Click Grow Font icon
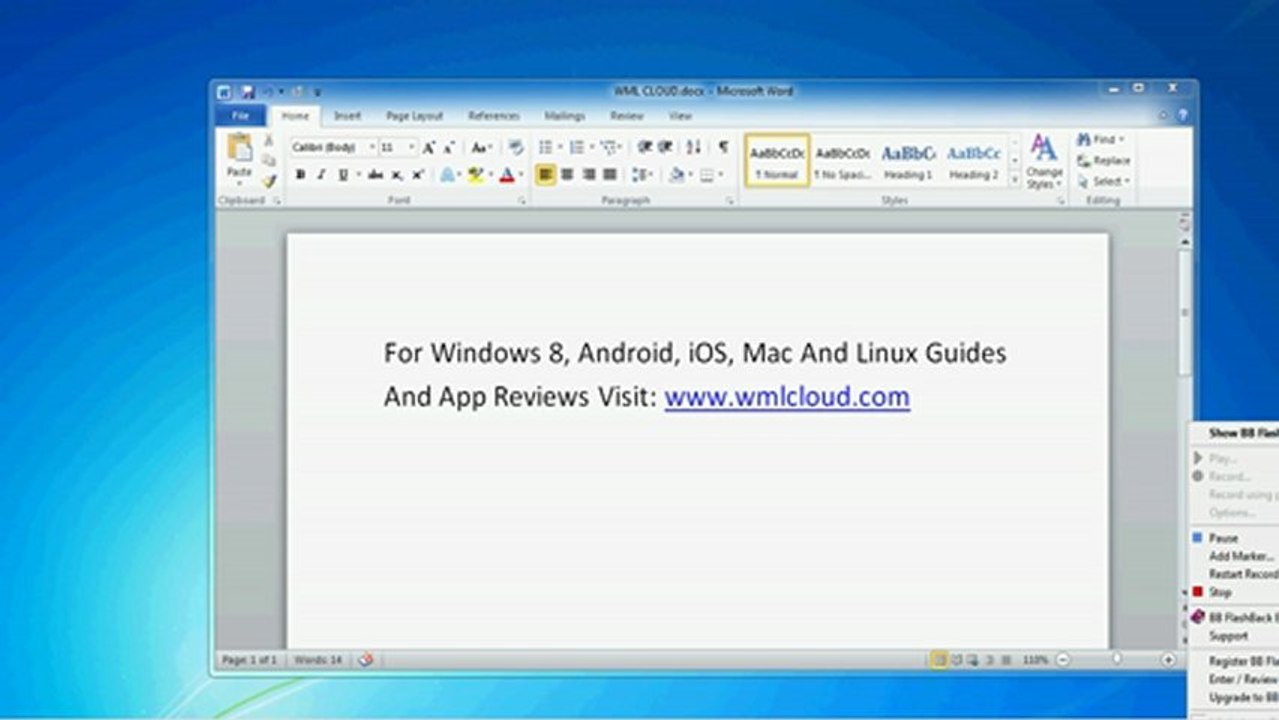The width and height of the screenshot is (1279, 720). coord(428,147)
